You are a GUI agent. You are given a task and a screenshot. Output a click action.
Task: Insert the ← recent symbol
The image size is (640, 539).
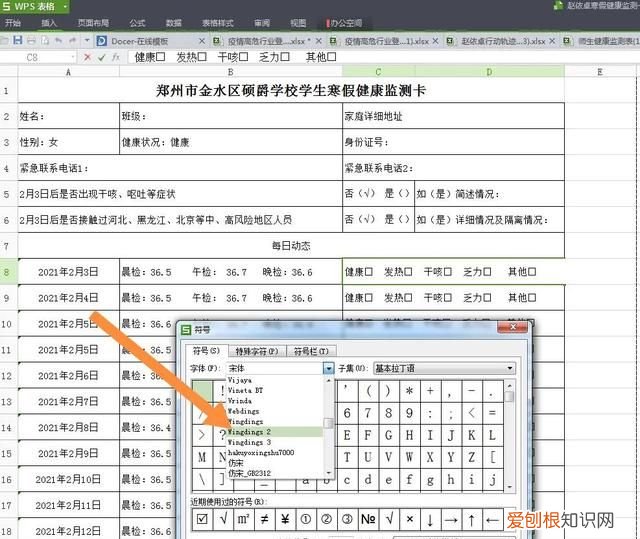[x=492, y=519]
